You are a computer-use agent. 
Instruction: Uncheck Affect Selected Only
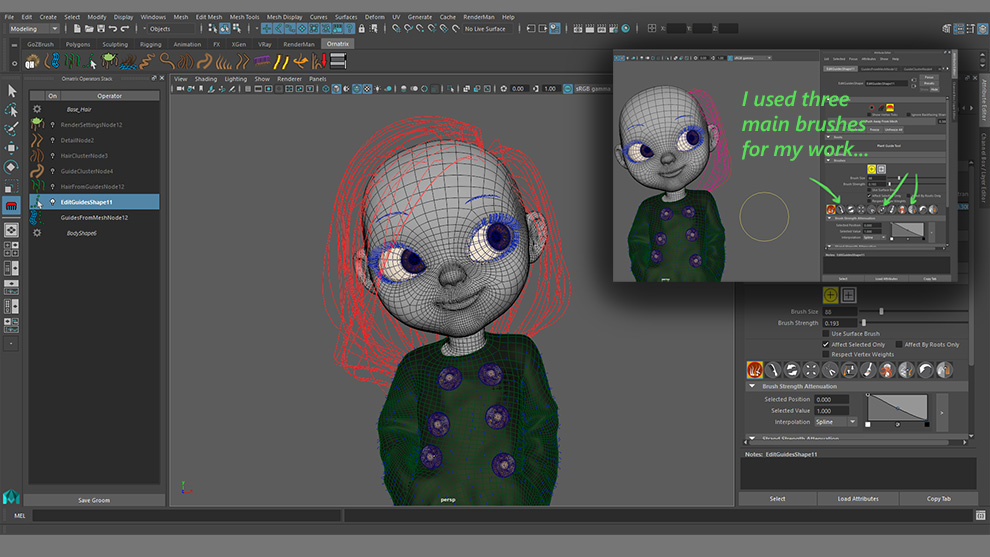(825, 345)
